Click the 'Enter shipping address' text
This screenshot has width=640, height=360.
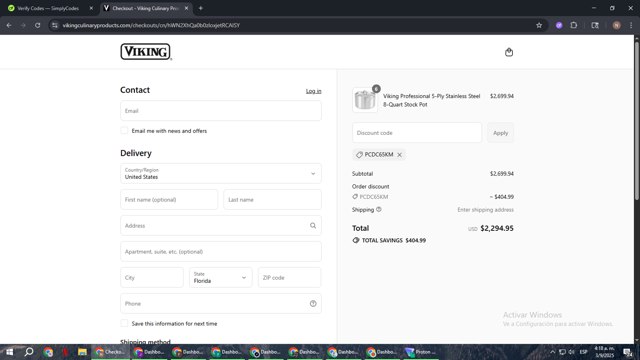pos(485,210)
